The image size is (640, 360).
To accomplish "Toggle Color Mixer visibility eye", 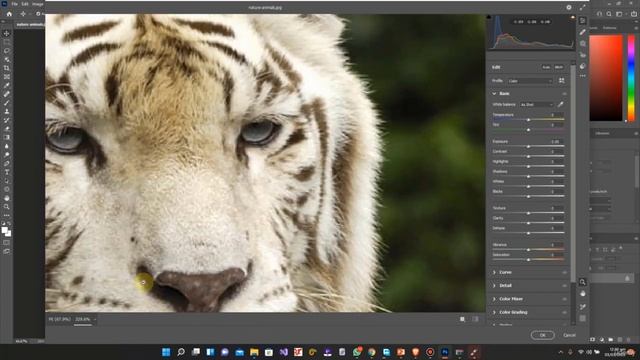I will [564, 299].
